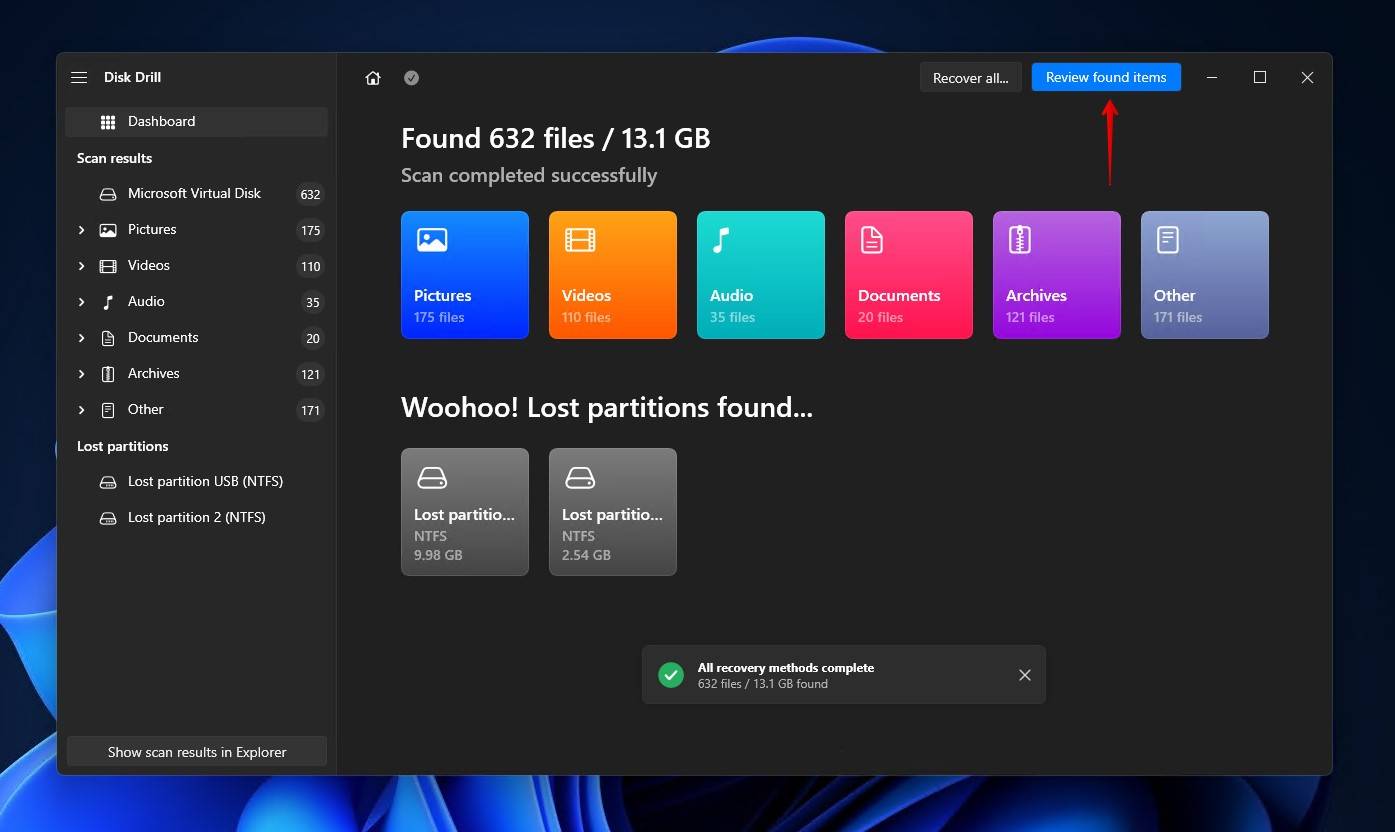Click the 171 Other count badge
This screenshot has width=1395, height=832.
[310, 411]
